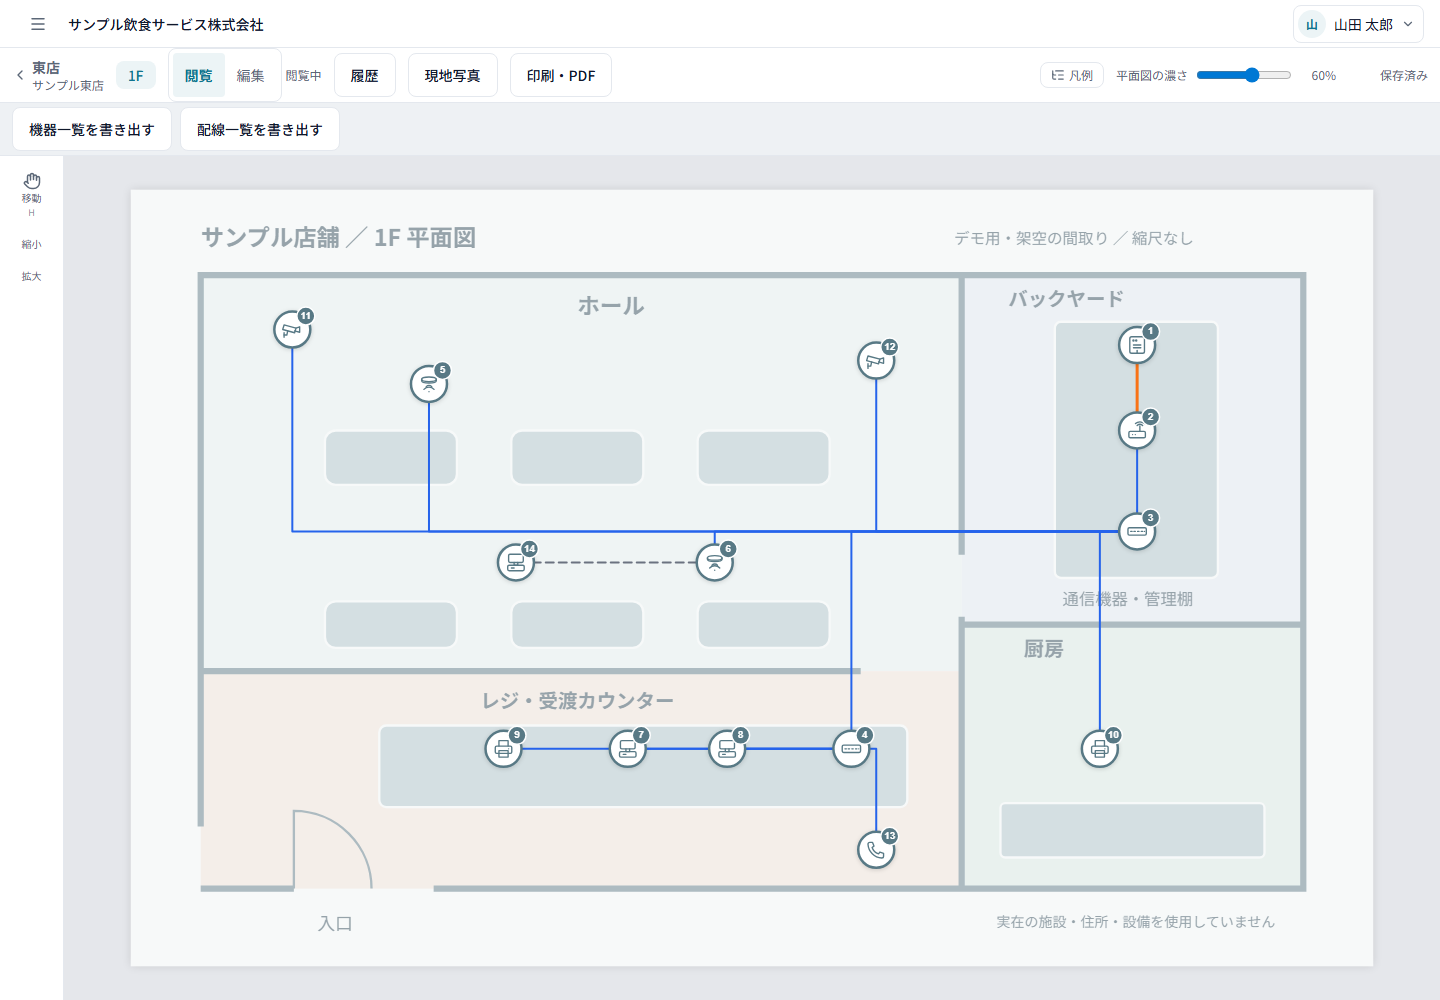Select the 移動 hand tool

tap(32, 193)
